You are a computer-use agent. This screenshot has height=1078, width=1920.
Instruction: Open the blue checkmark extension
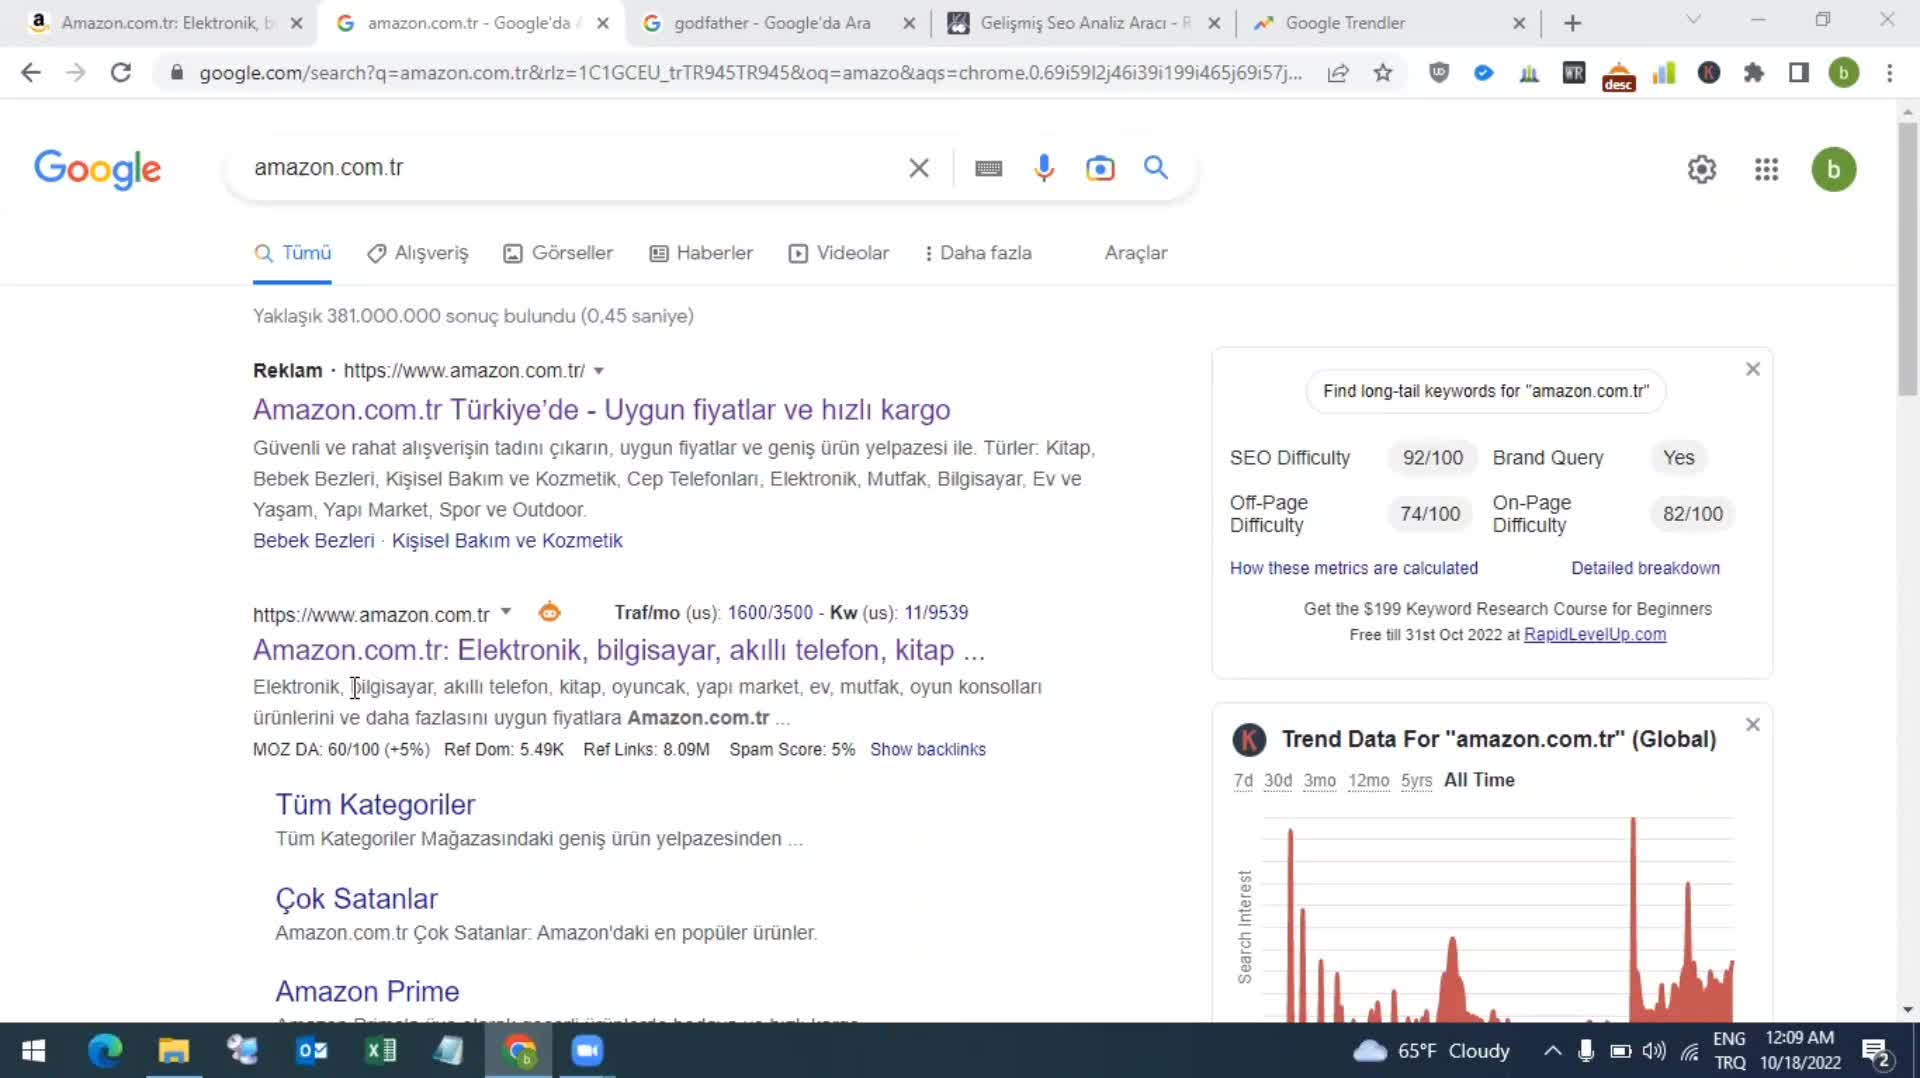point(1484,73)
